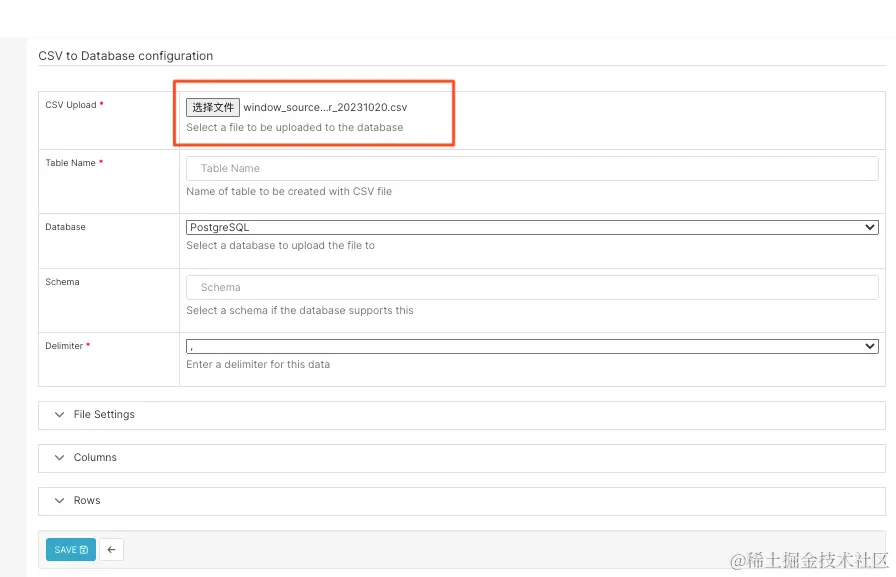Viewport: 896px width, 577px height.
Task: Open the Delimiter dropdown
Action: 532,346
